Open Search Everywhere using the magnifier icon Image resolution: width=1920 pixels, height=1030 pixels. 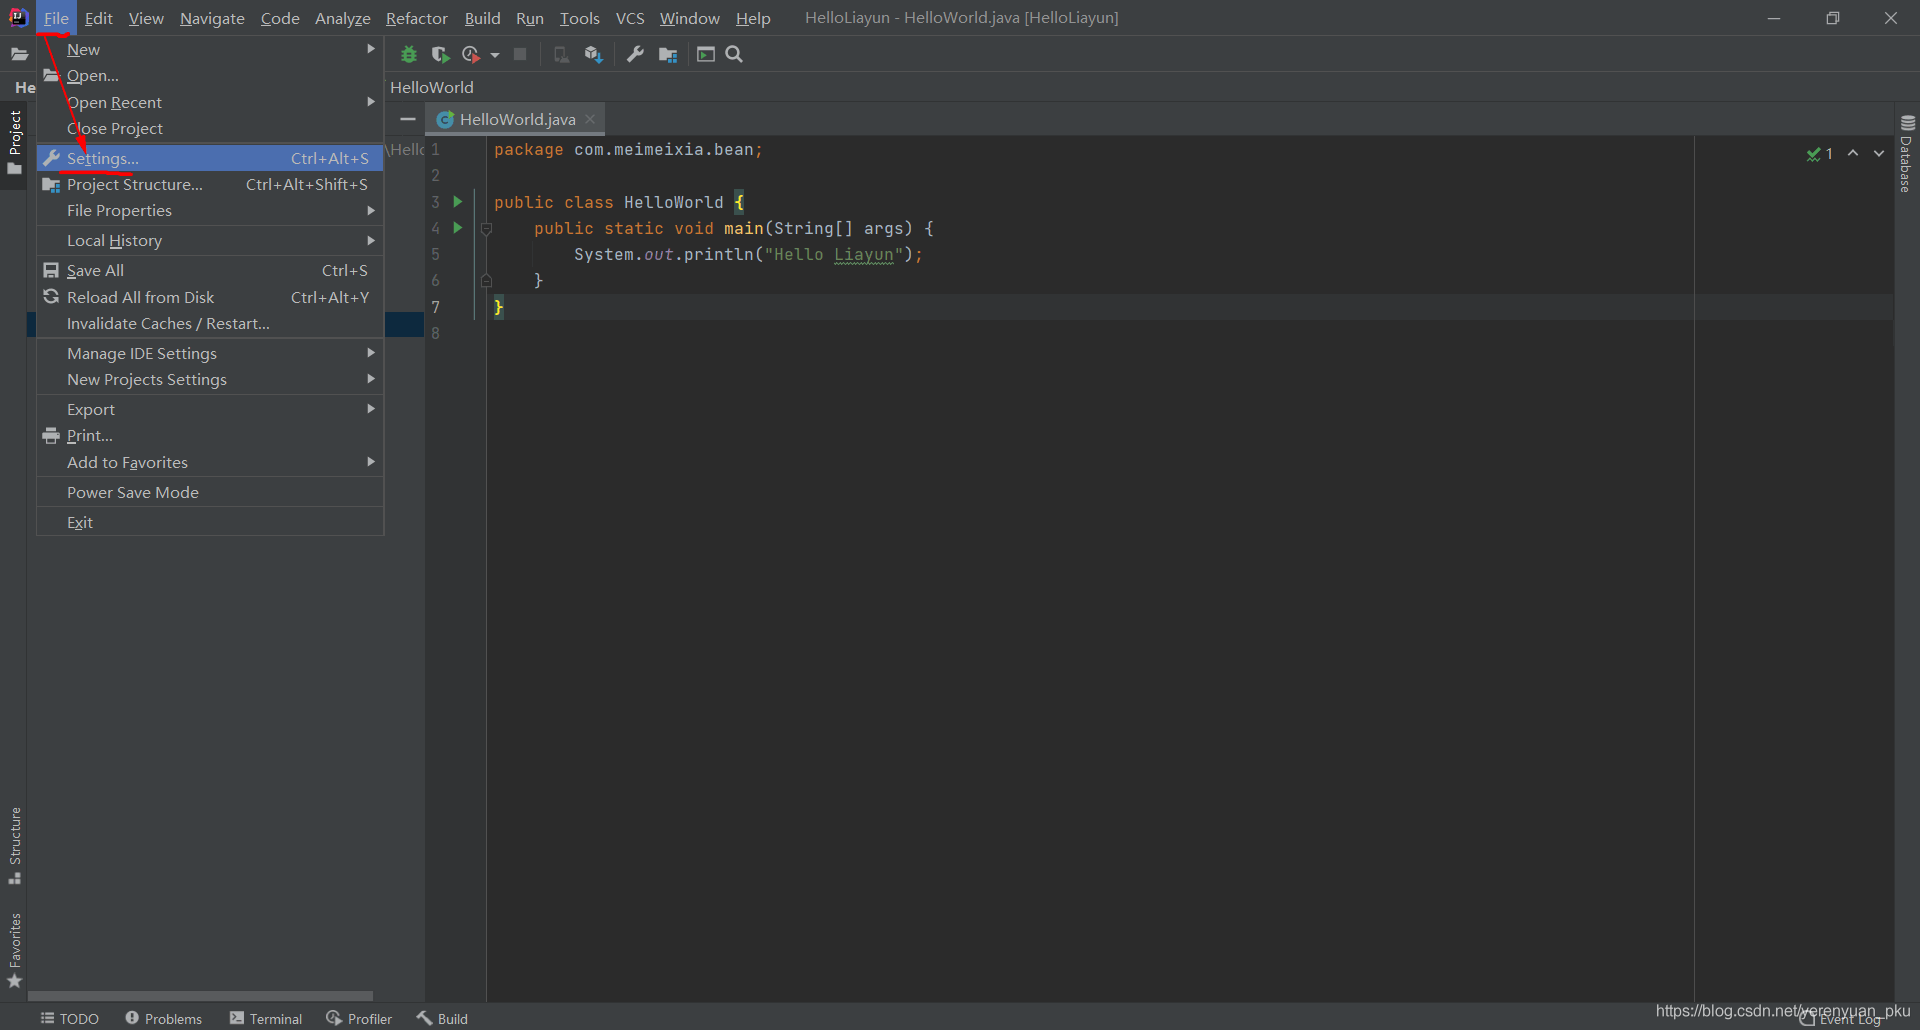coord(734,55)
